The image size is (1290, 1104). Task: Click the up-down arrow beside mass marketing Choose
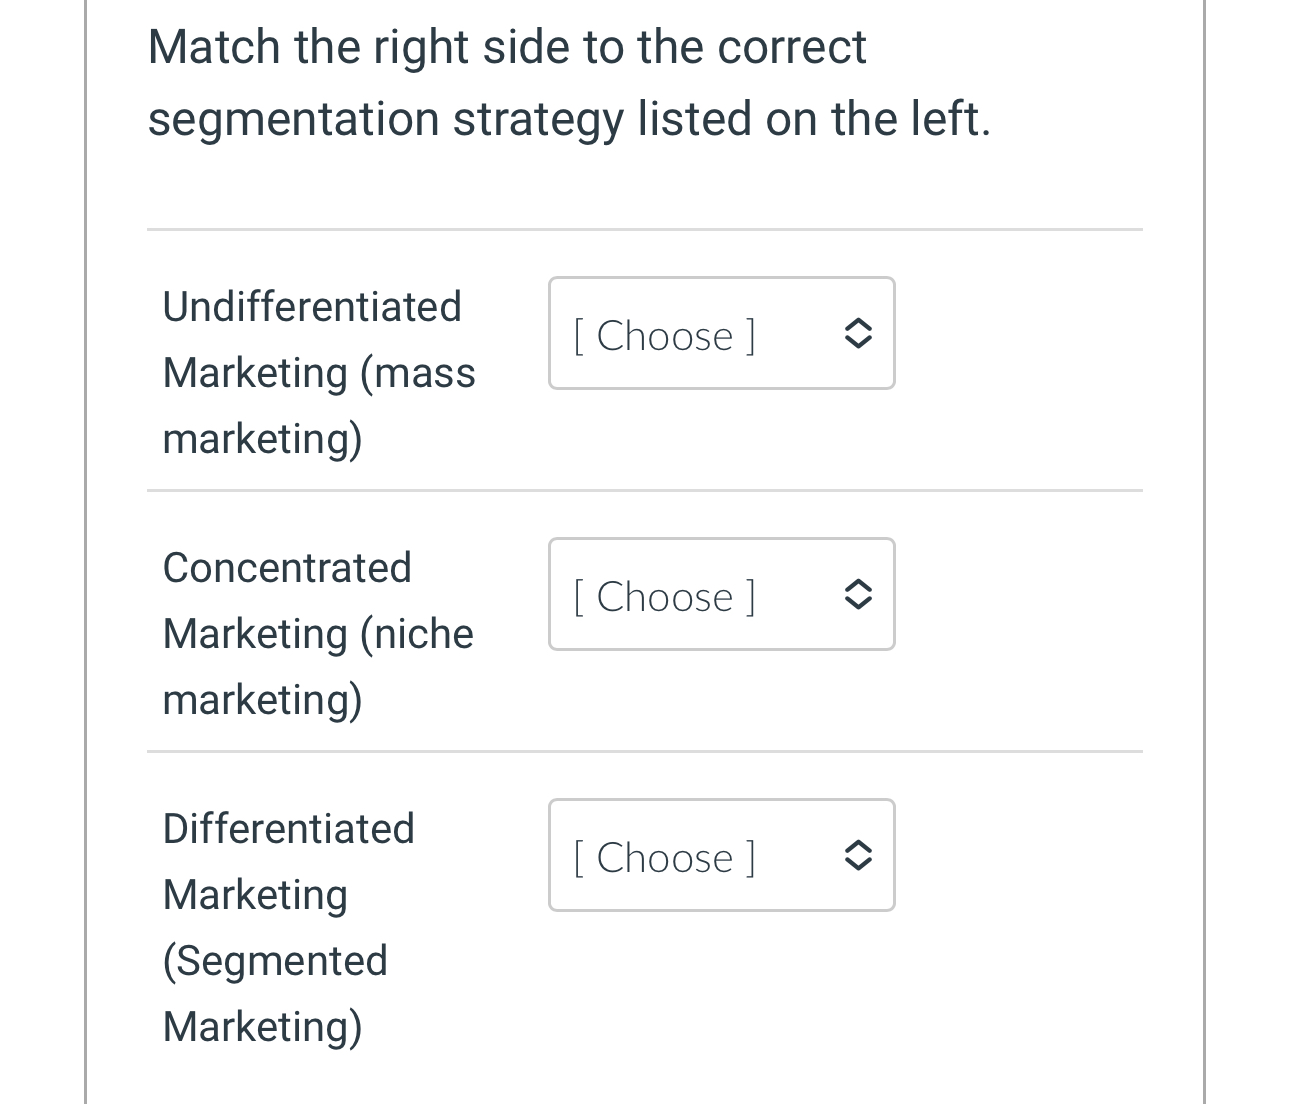tap(858, 333)
